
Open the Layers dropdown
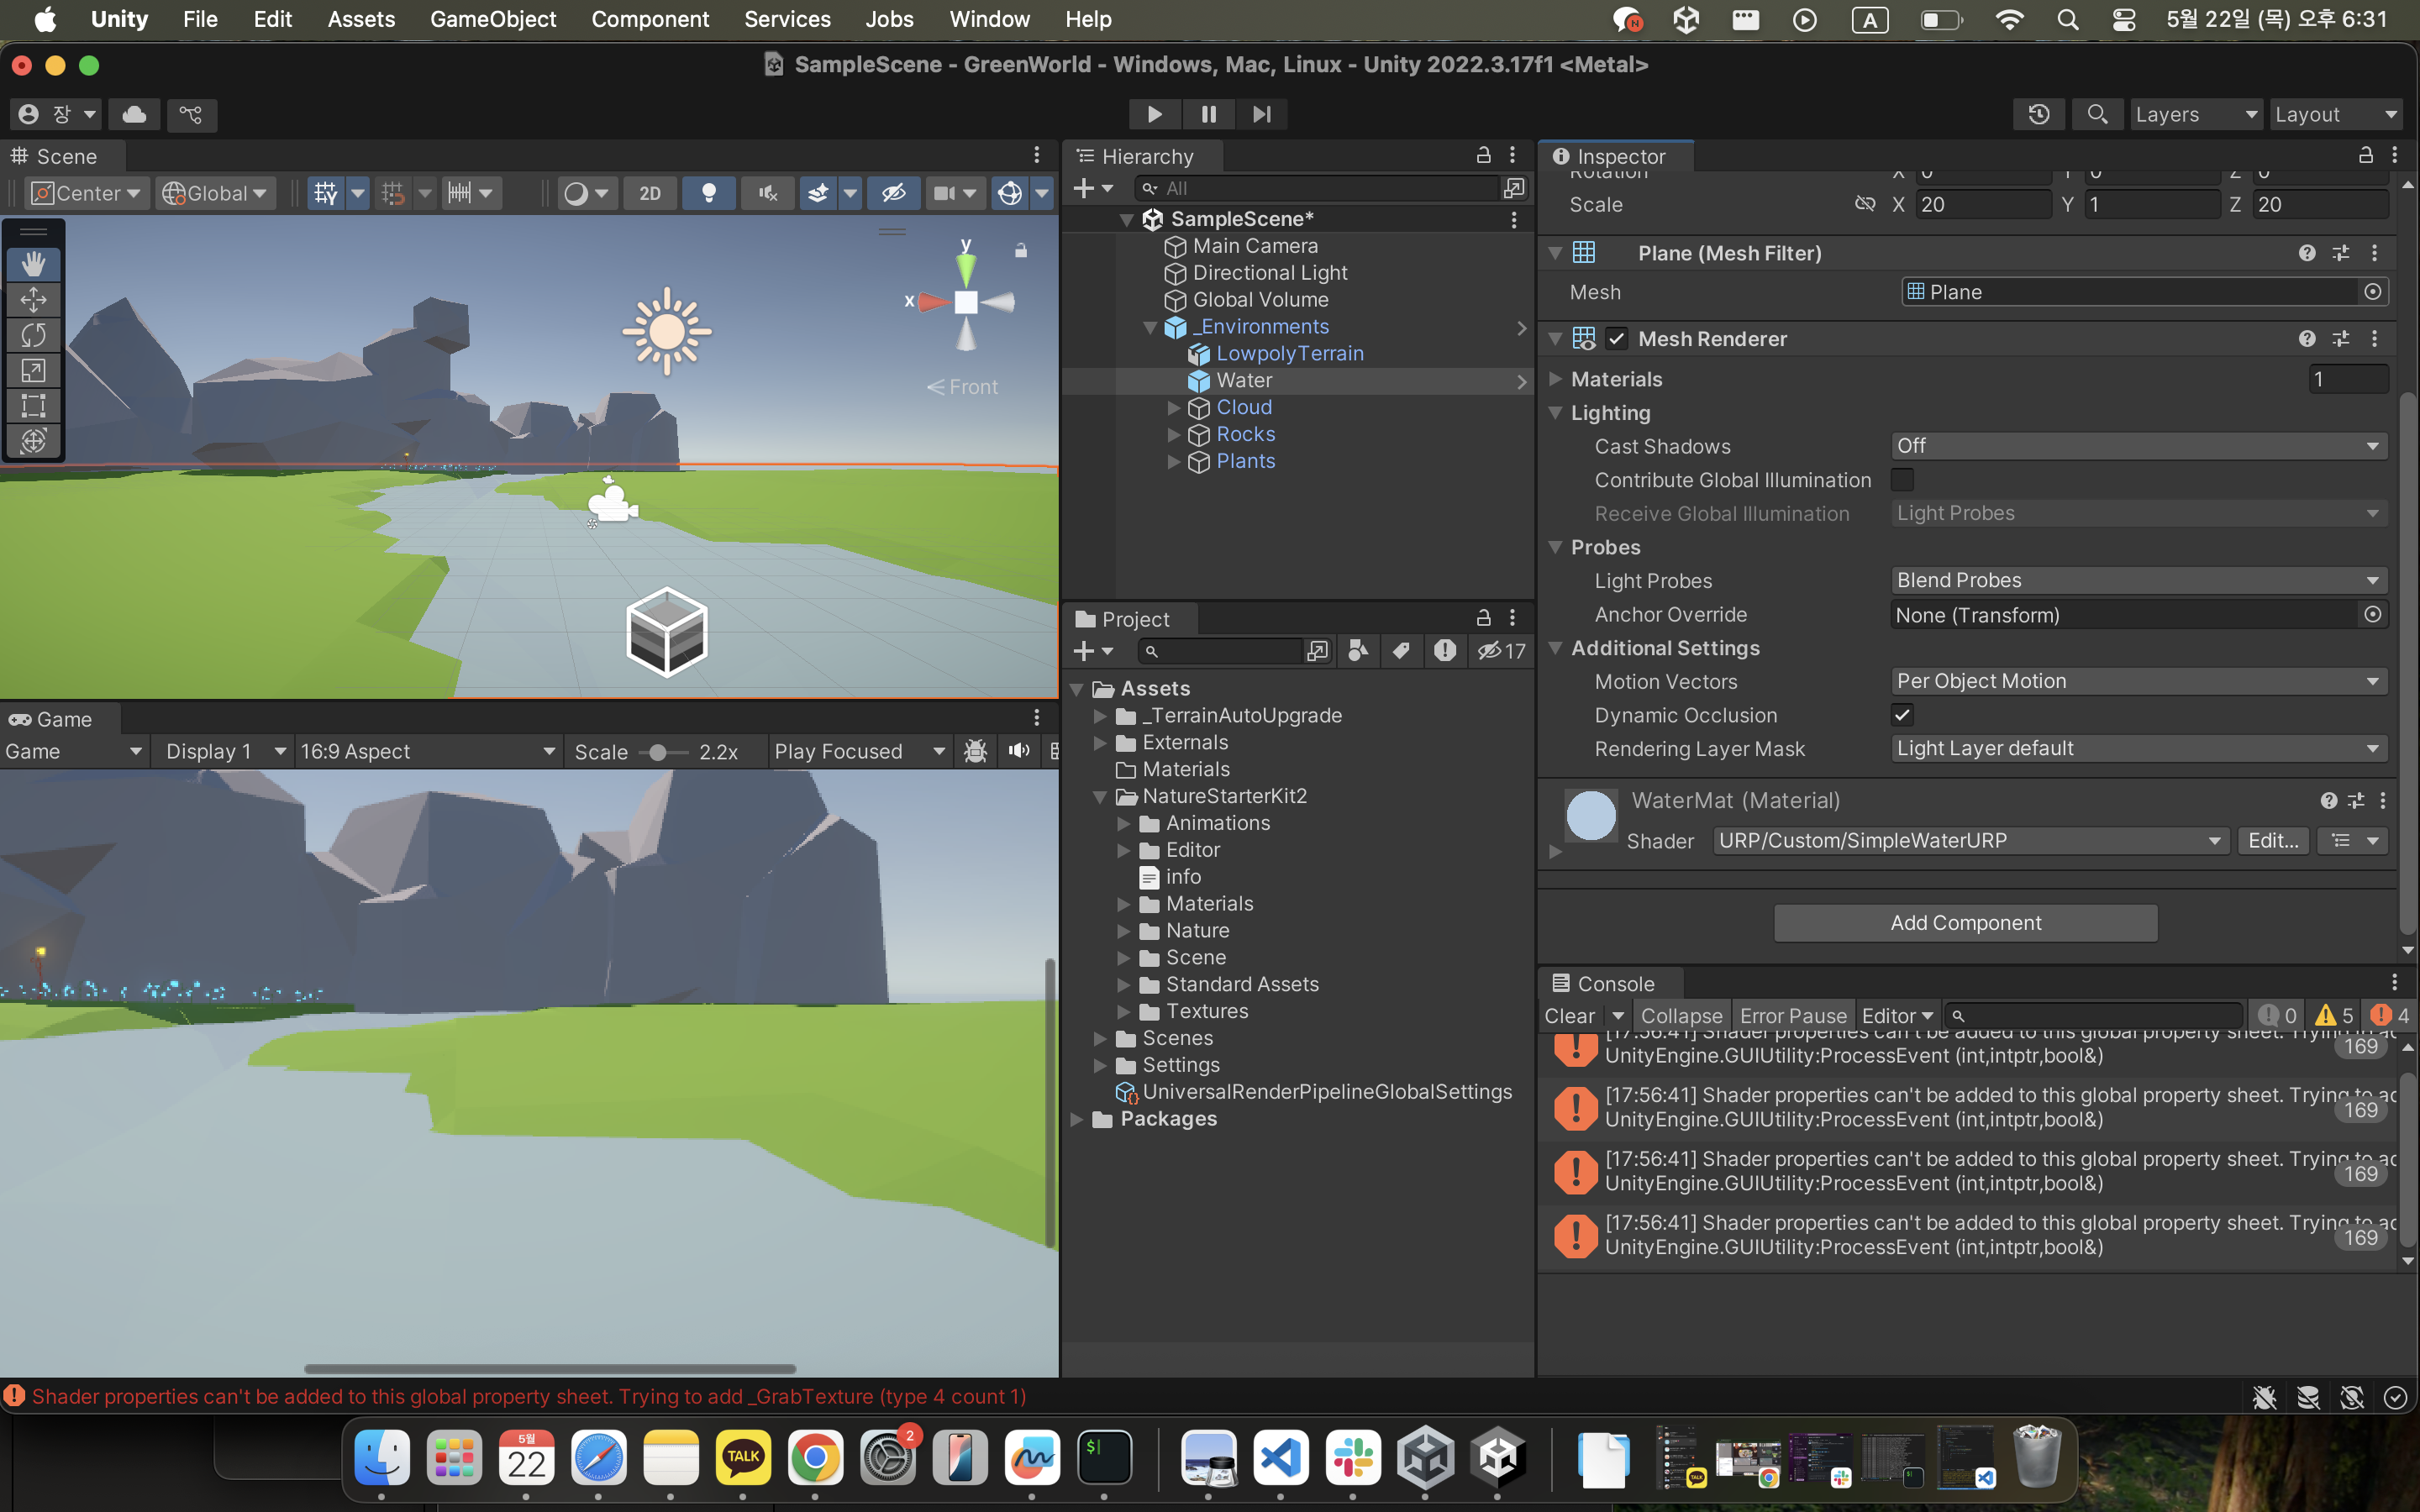click(x=2195, y=114)
